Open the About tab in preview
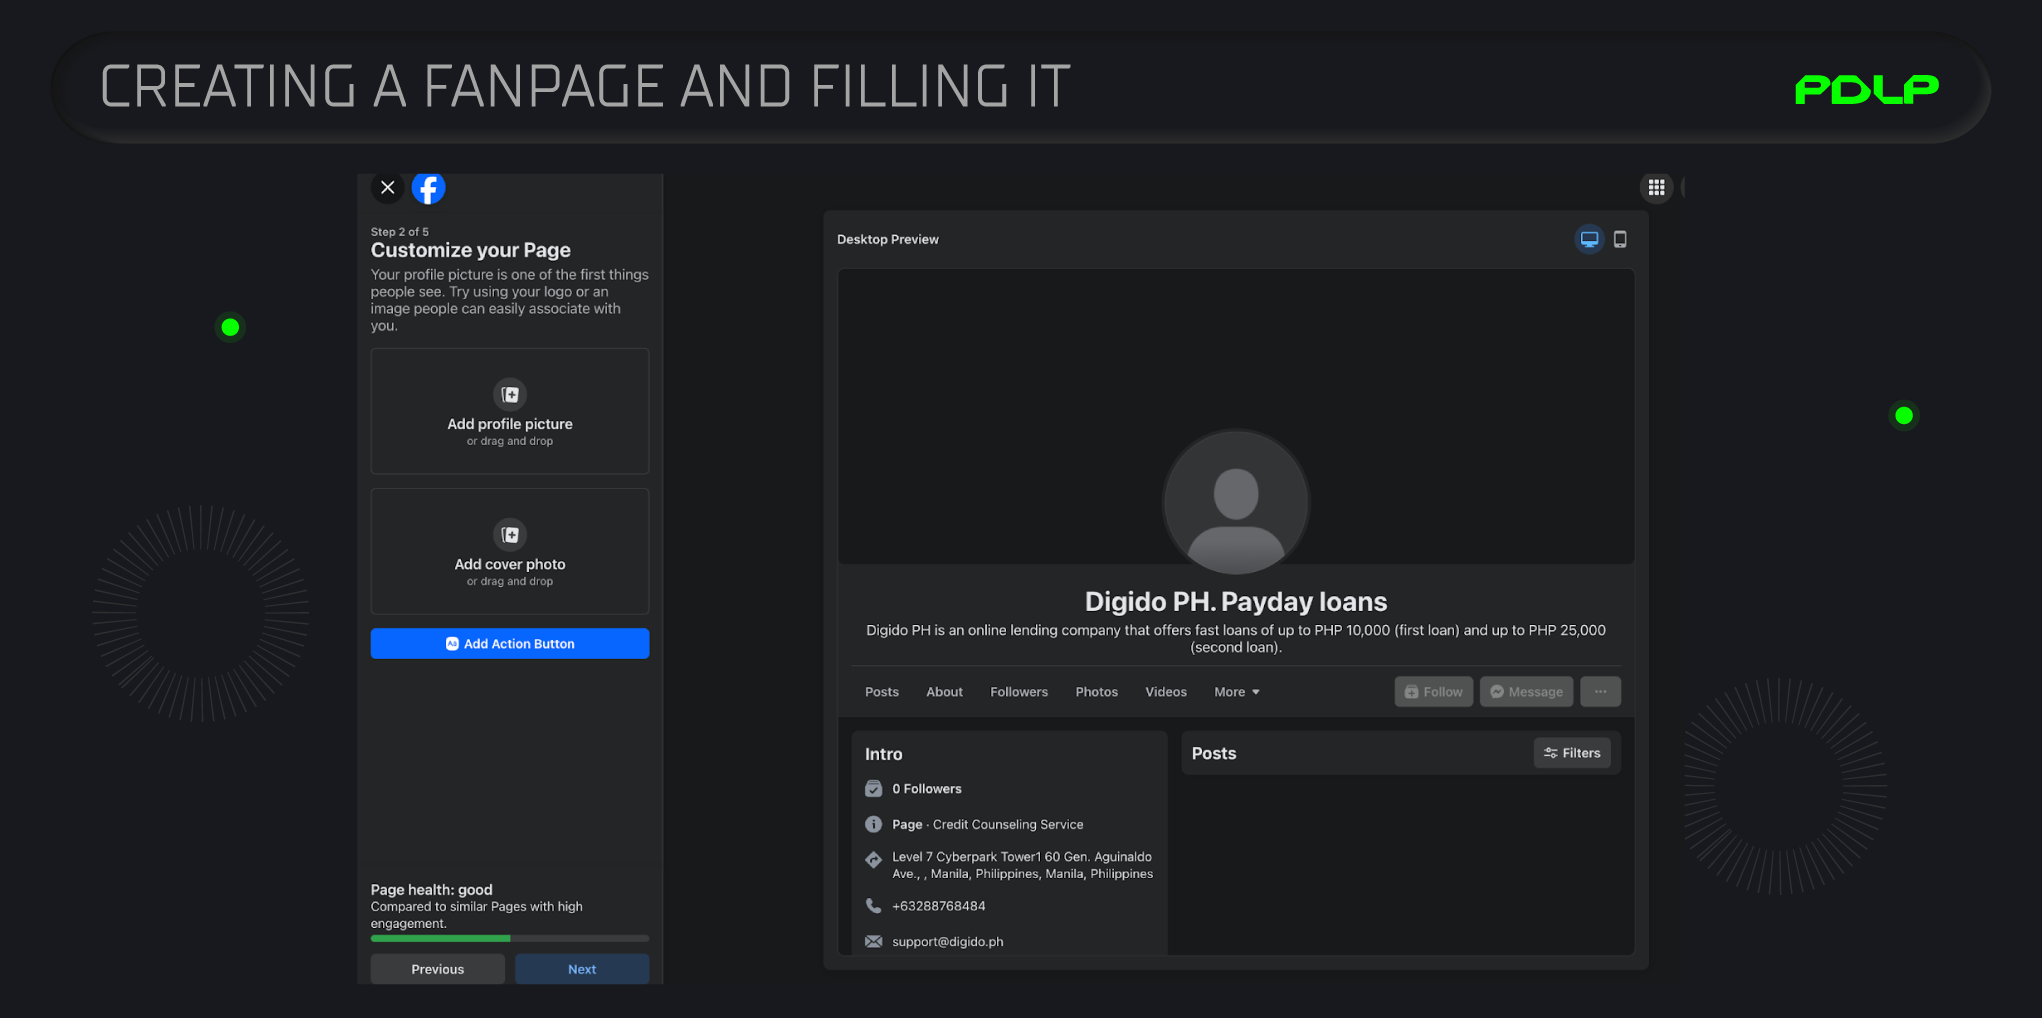 [x=944, y=692]
